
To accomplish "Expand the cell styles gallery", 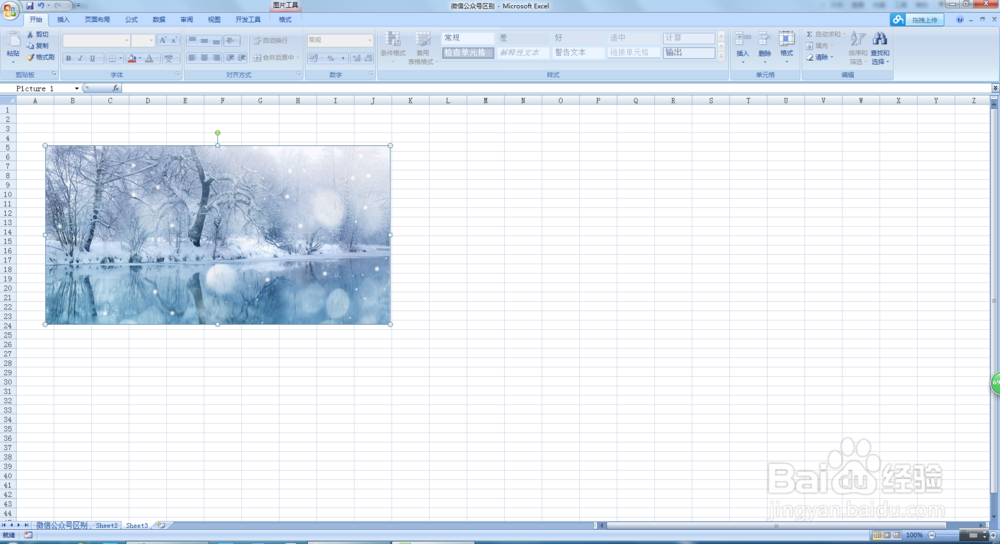I will pos(721,57).
